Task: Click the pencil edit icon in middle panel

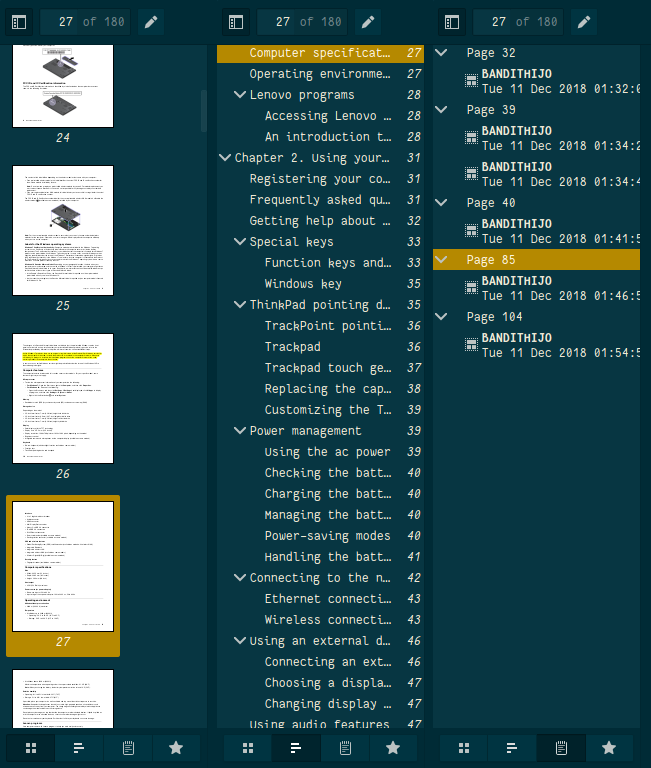Action: [367, 21]
